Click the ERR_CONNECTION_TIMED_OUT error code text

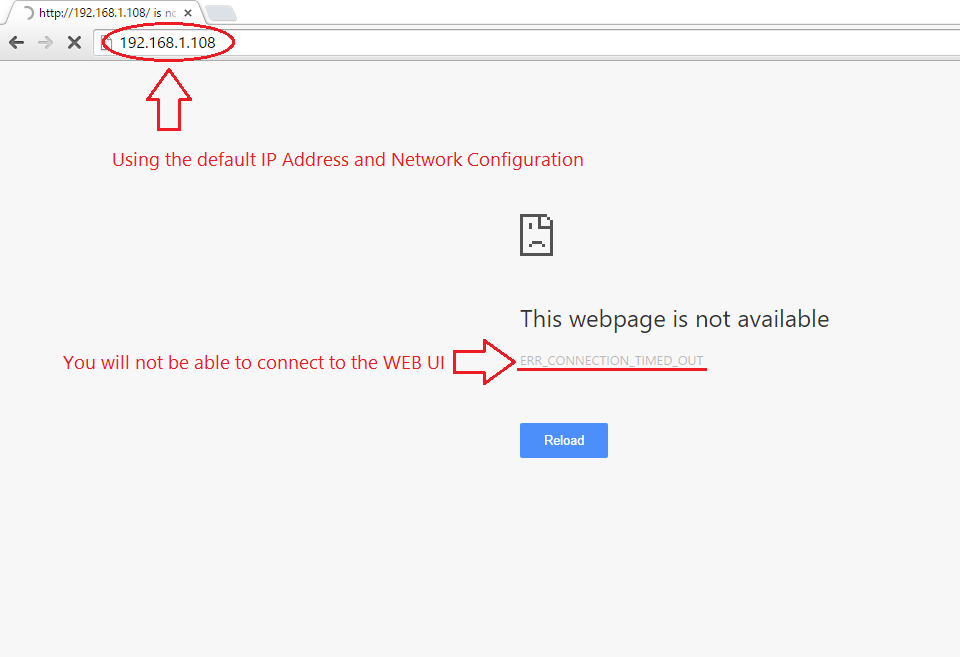612,361
